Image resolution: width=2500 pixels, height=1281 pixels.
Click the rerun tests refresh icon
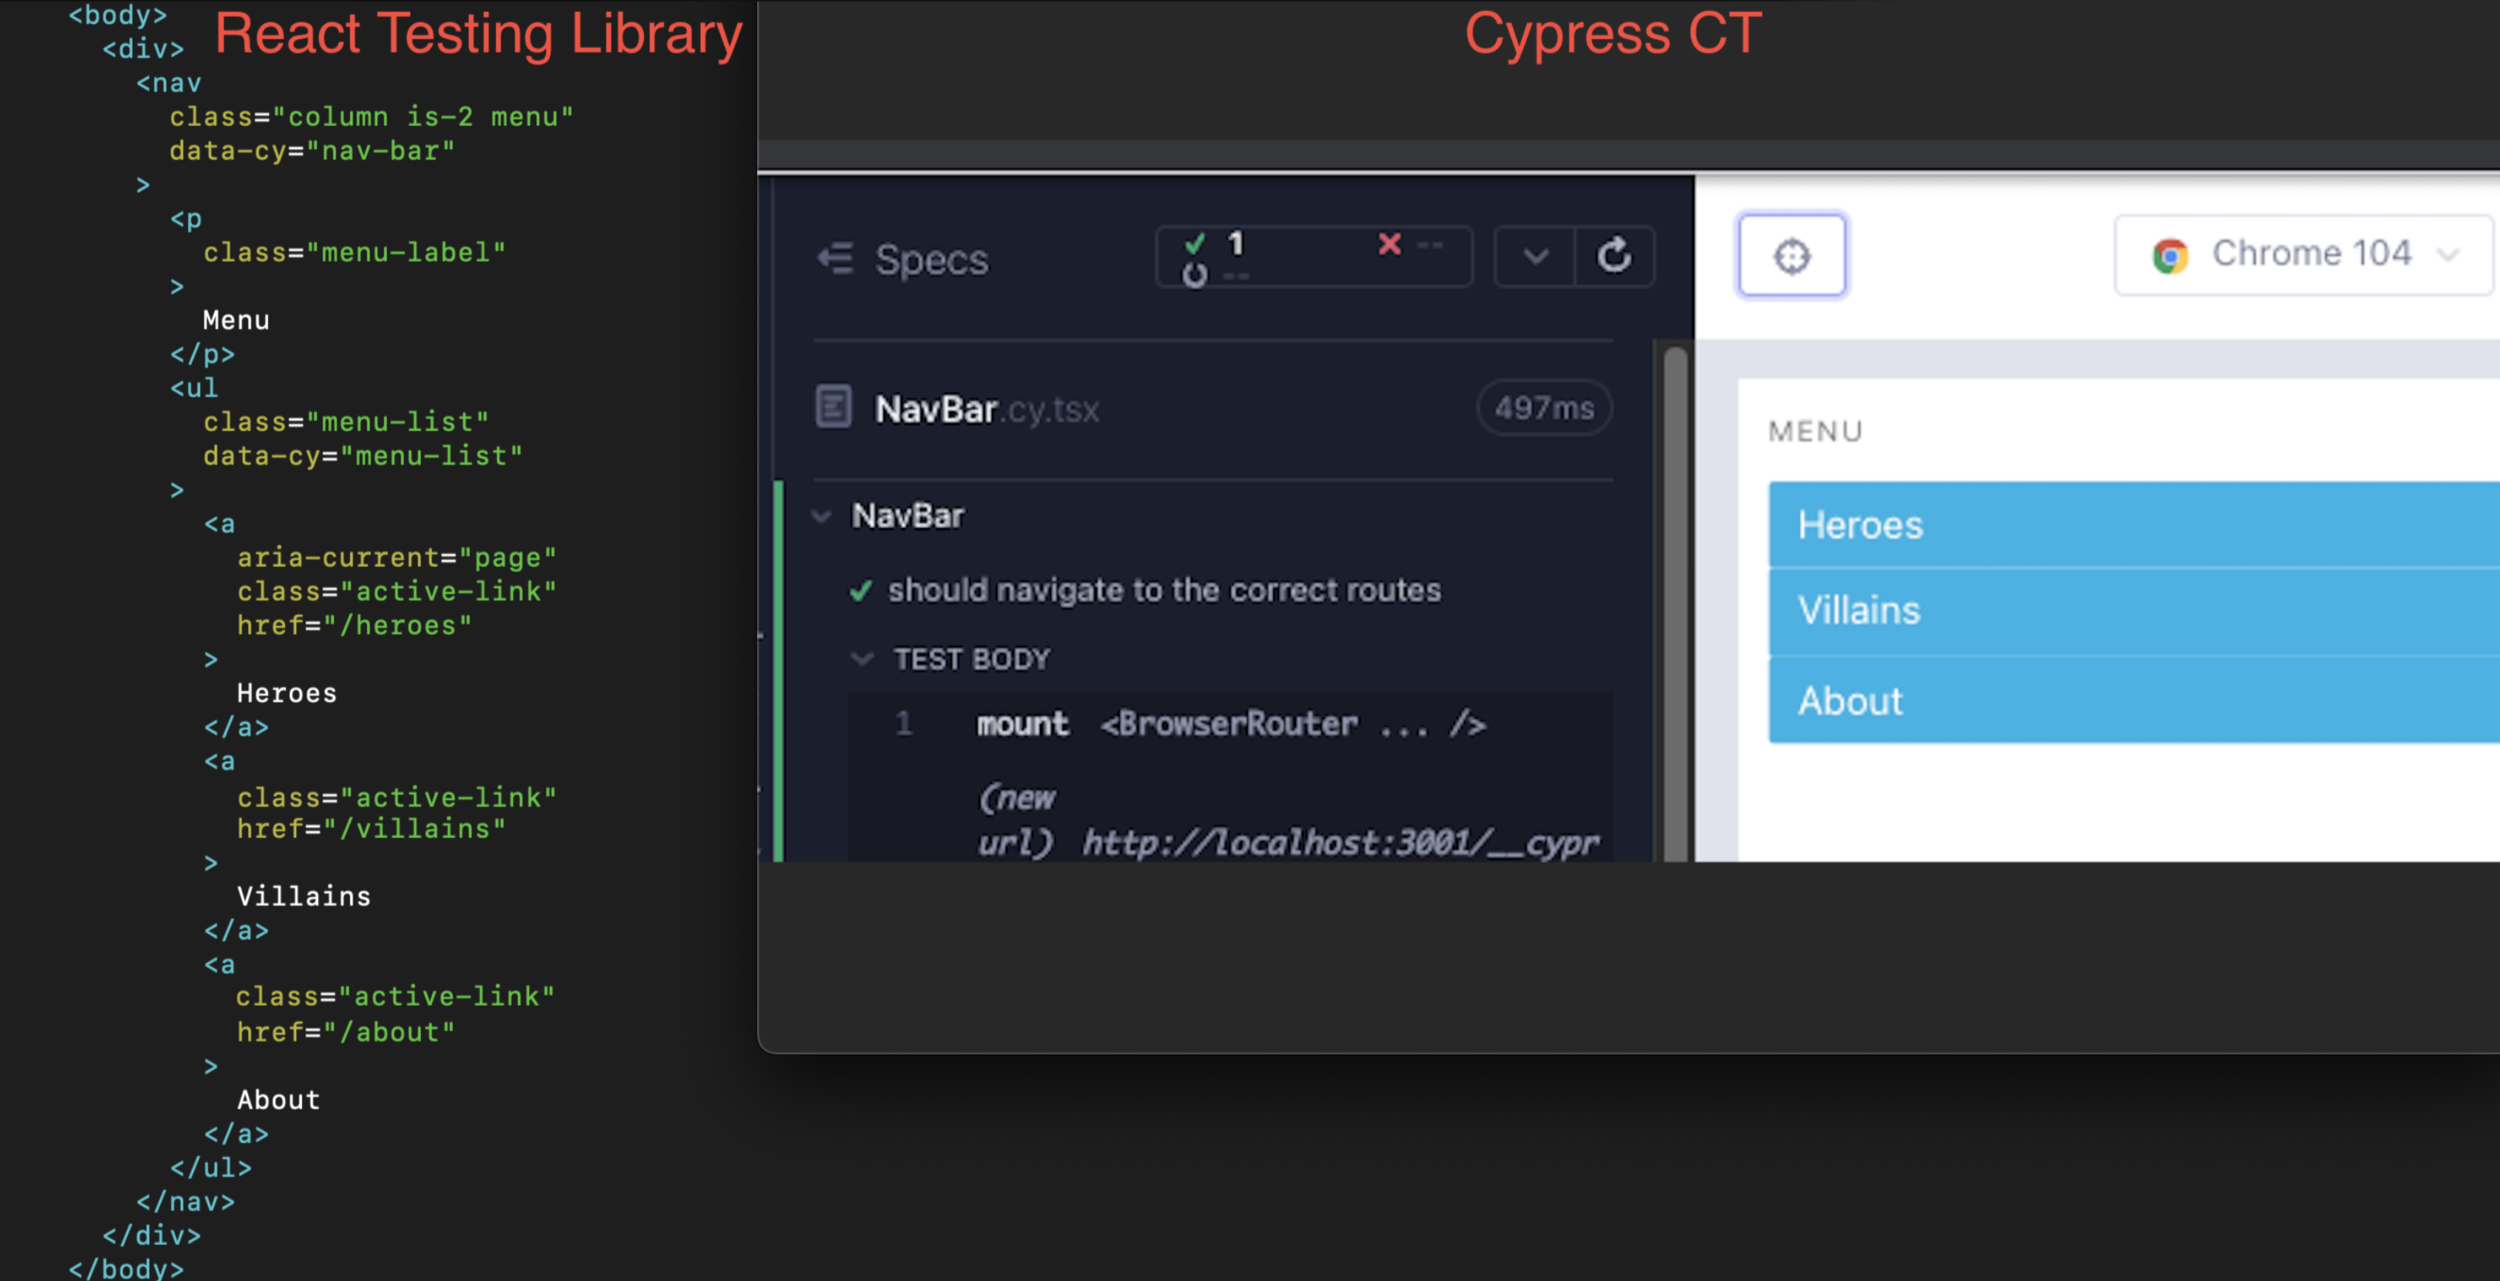(x=1614, y=256)
